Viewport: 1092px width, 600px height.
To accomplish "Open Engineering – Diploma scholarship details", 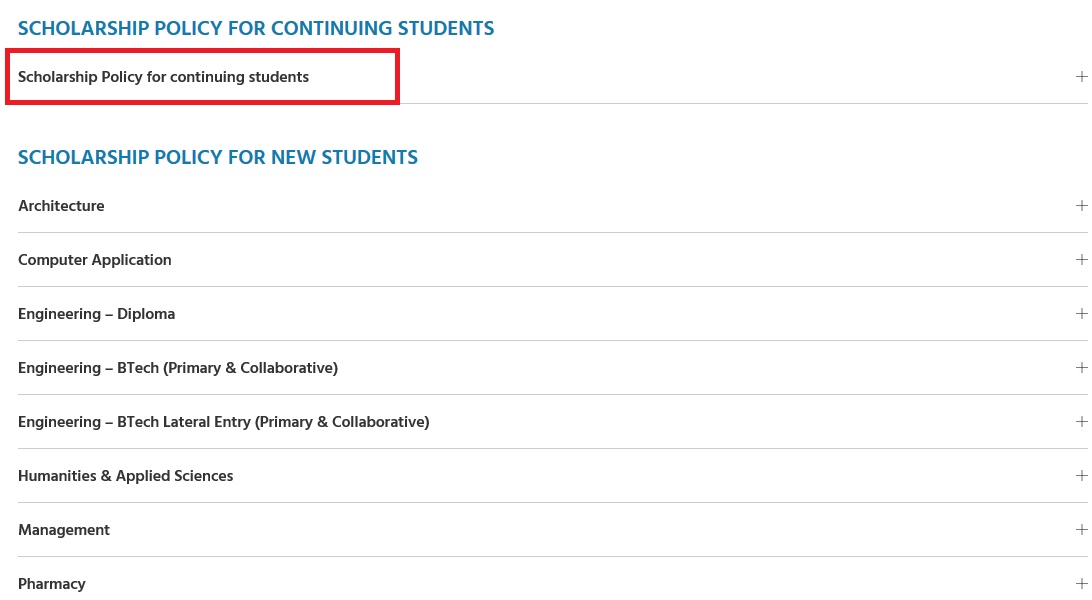I will click(x=97, y=314).
